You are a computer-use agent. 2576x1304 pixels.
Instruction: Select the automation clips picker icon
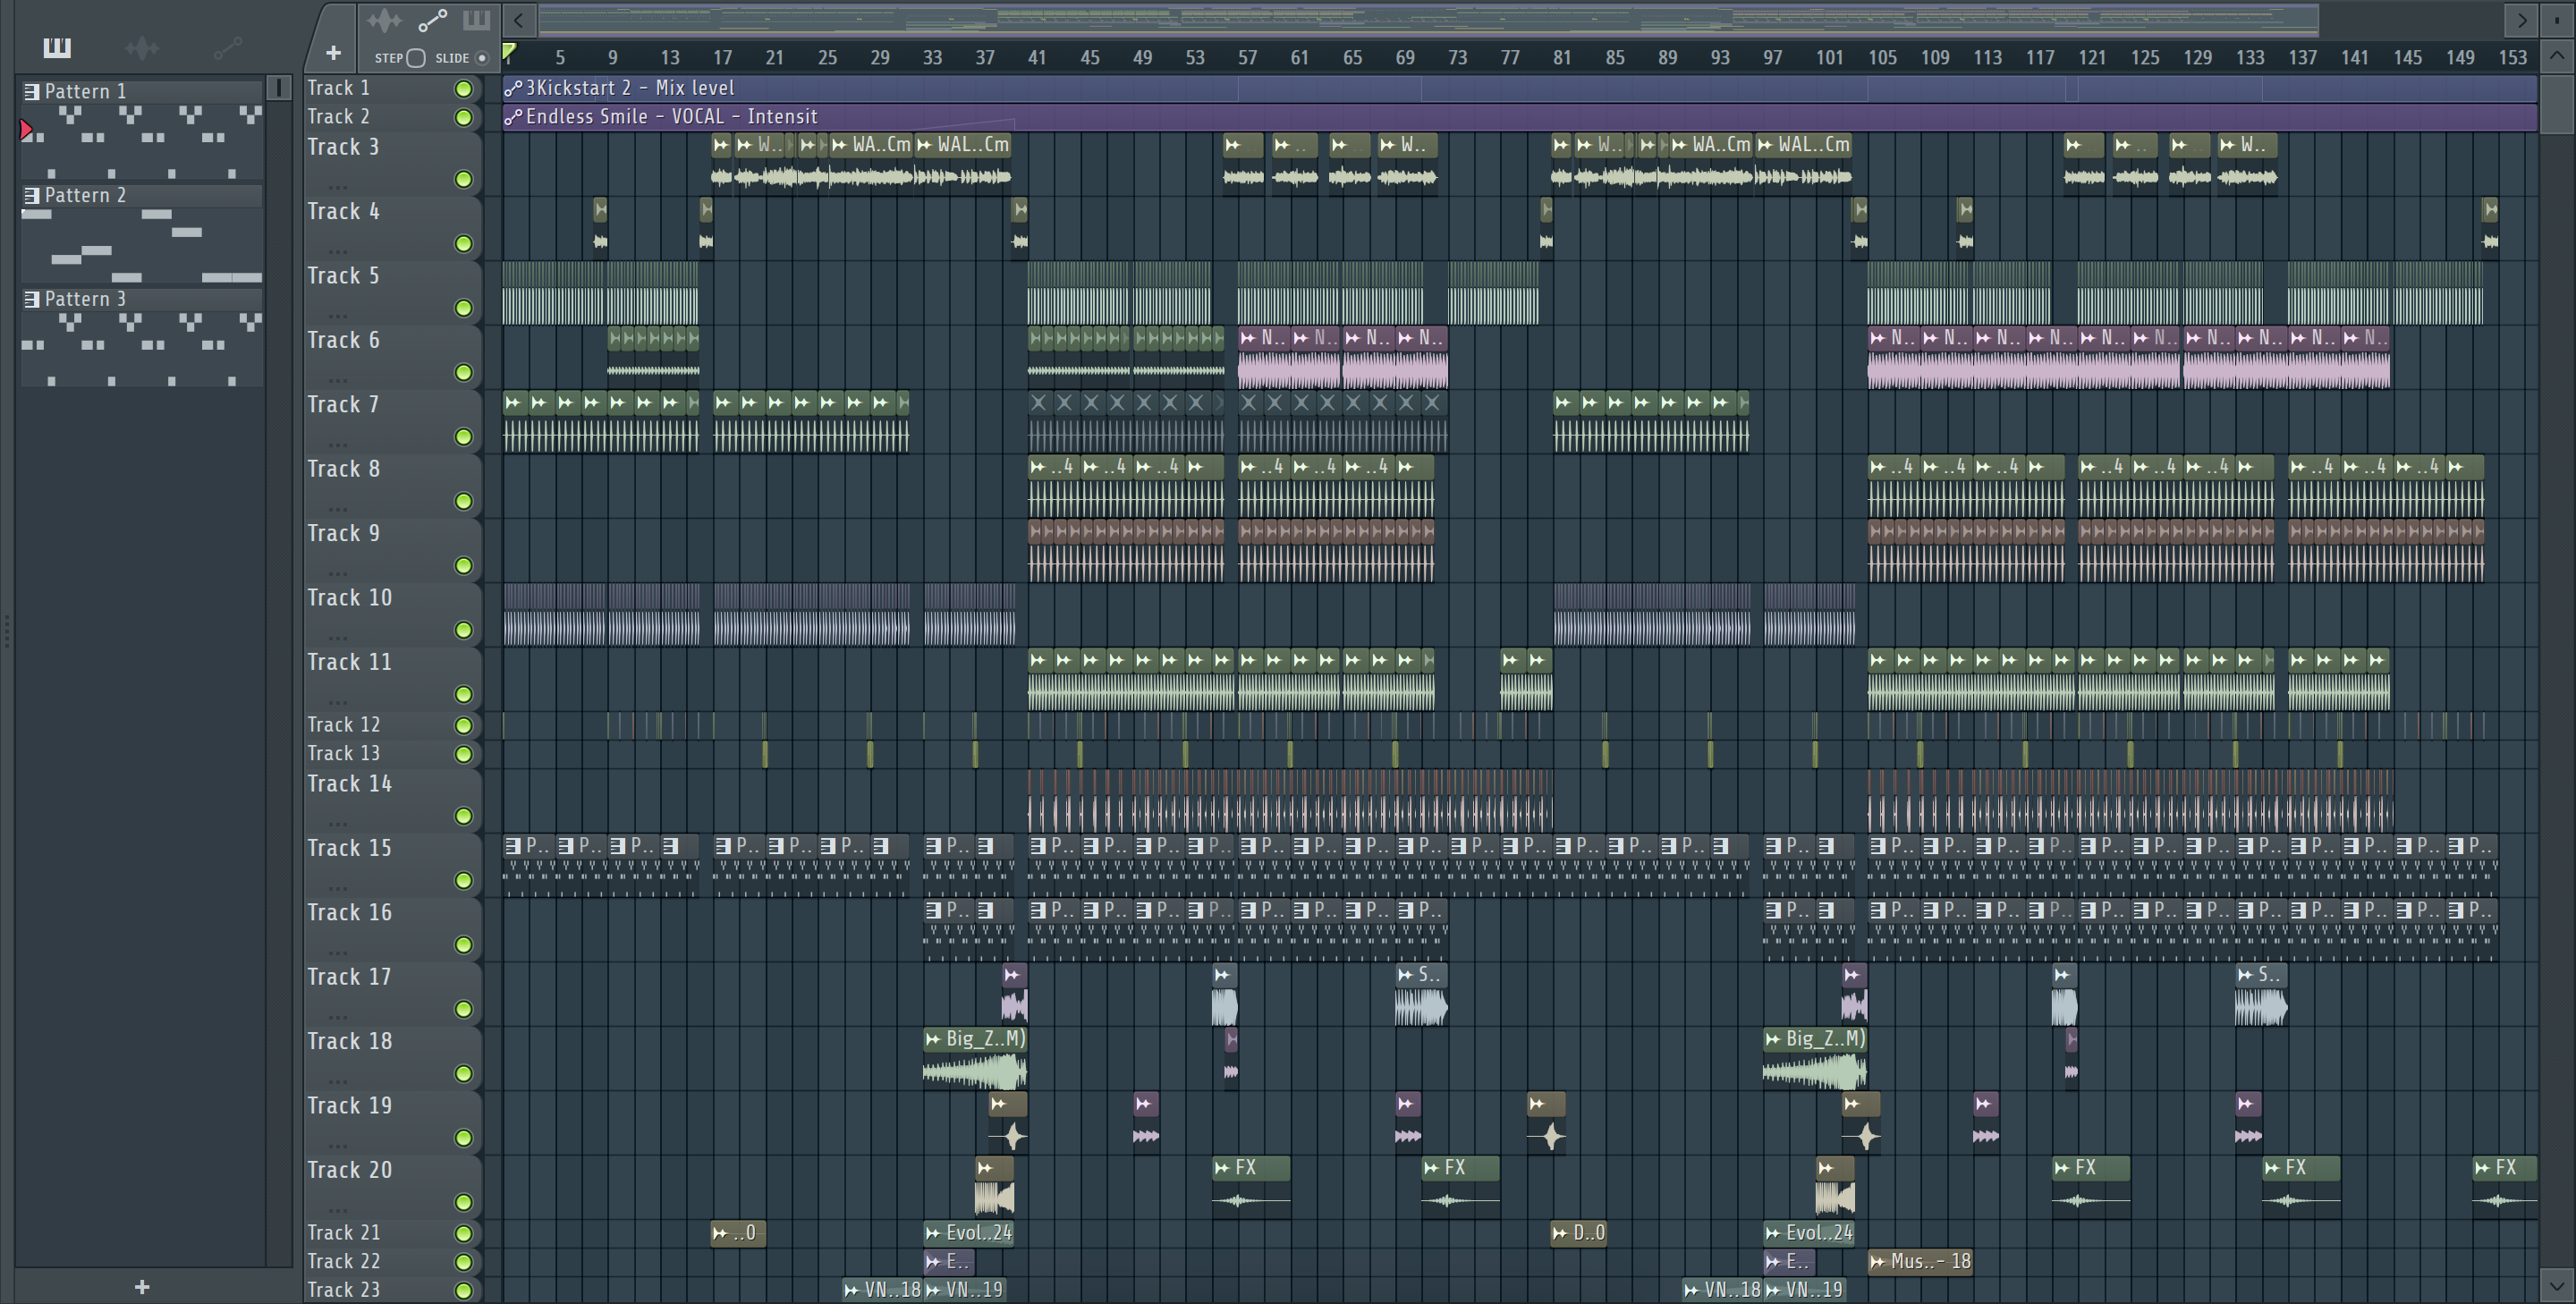click(227, 47)
